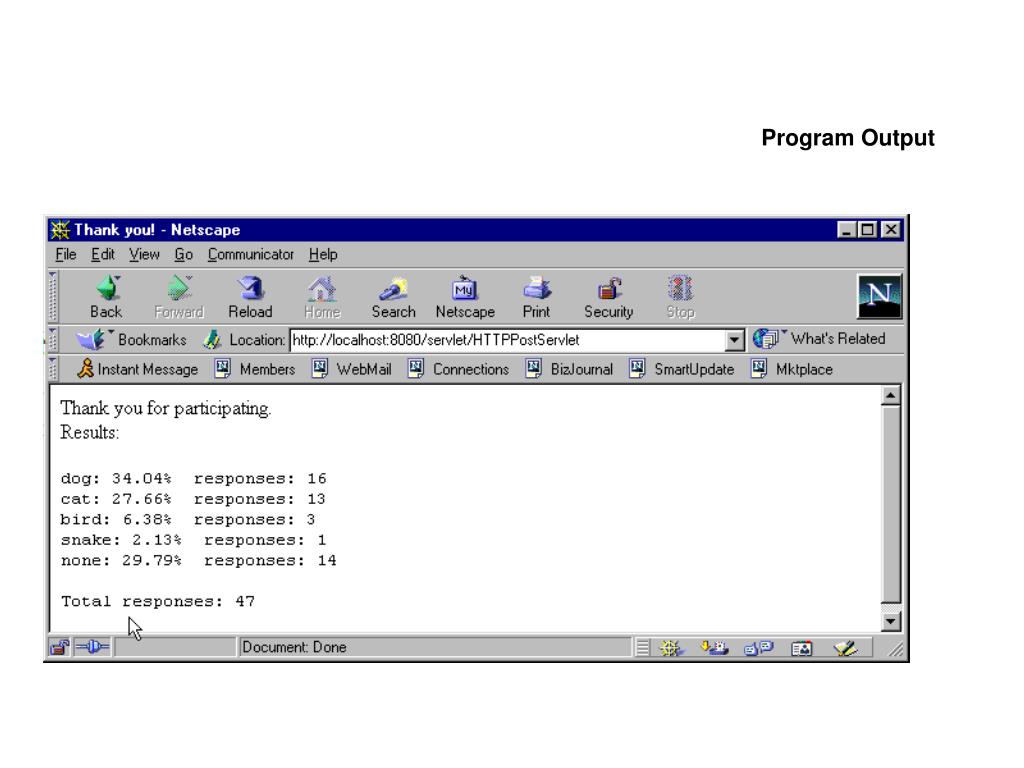Open the Bookmarks quick file menu

click(x=131, y=340)
